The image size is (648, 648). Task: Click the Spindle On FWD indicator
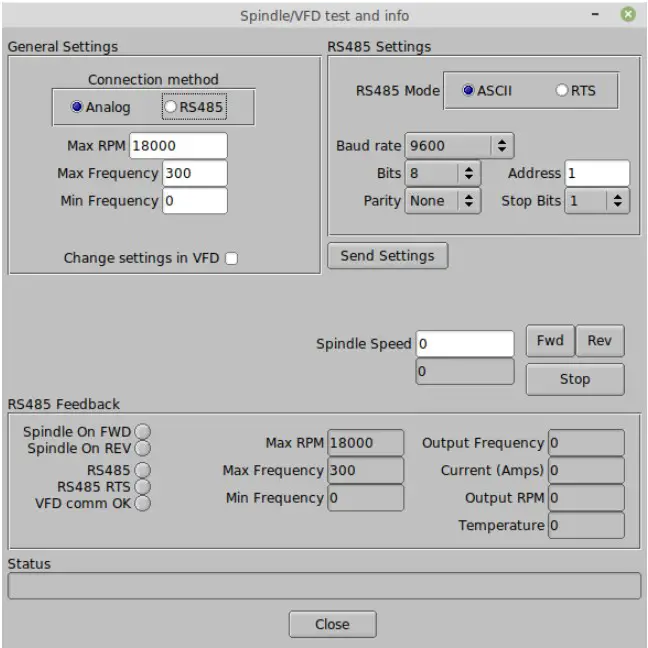143,431
